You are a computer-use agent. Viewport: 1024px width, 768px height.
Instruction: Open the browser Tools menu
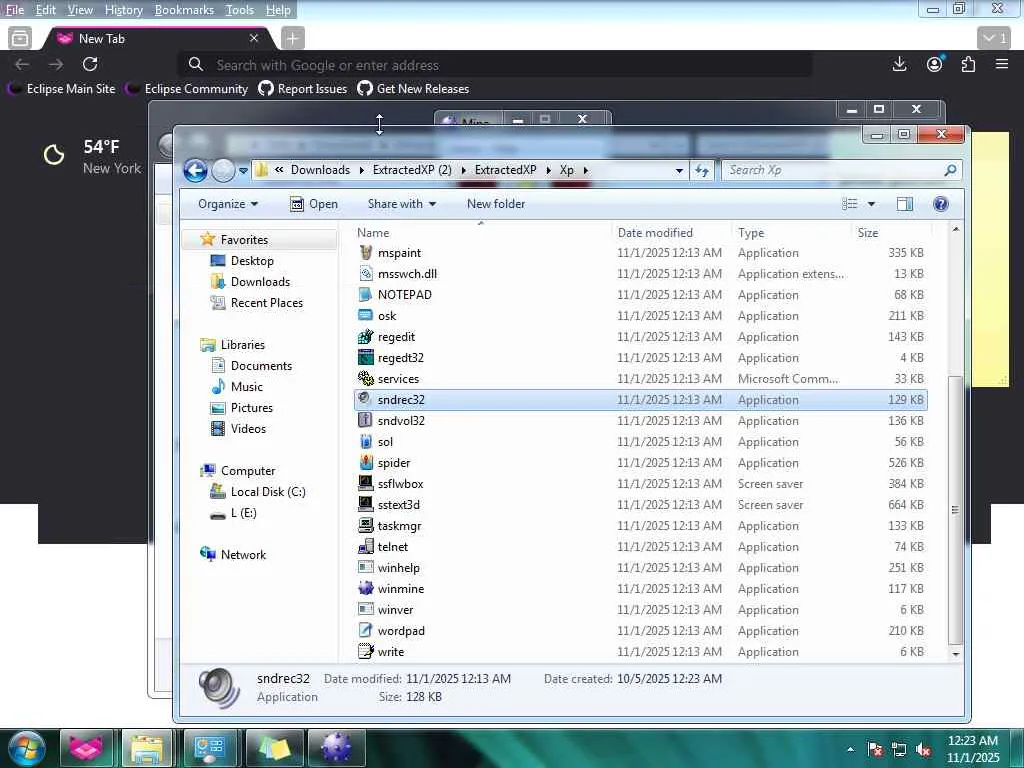click(240, 10)
